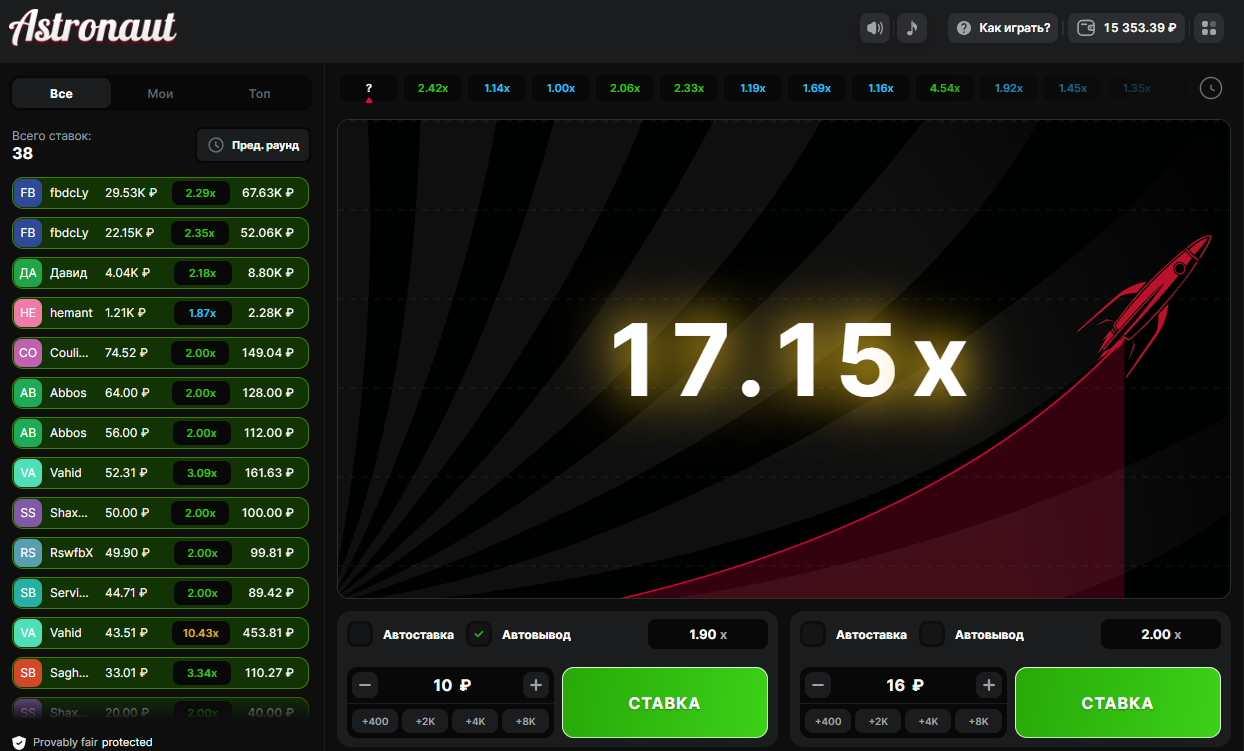Increase the 10 ₽ bet with plus

[x=536, y=685]
